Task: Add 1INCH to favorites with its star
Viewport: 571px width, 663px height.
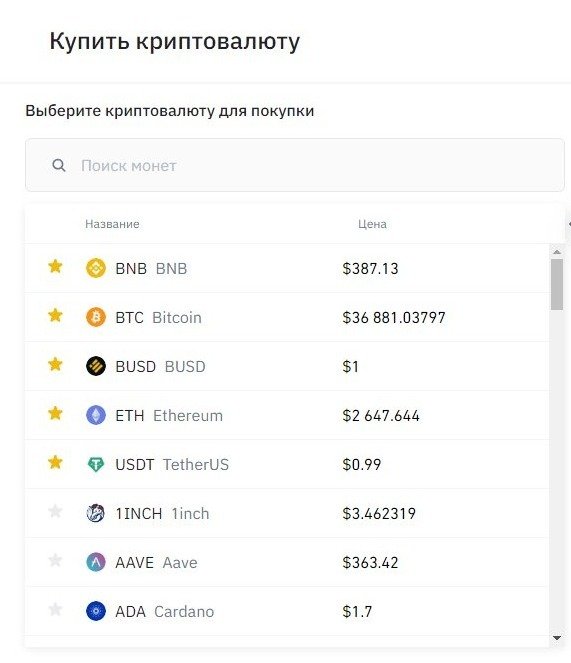Action: (55, 512)
